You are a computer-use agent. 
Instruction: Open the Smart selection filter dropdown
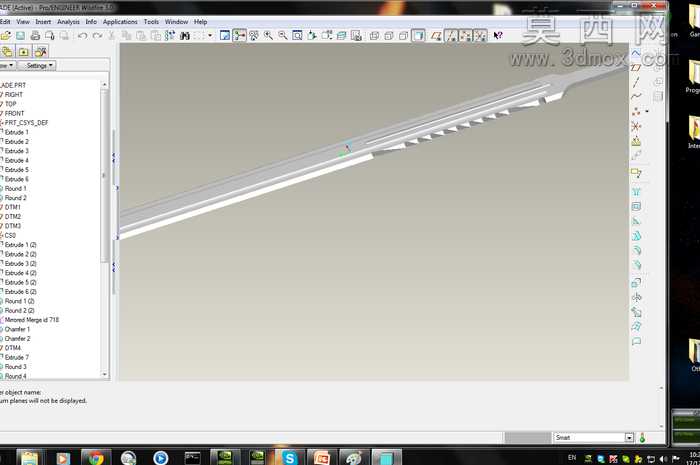pyautogui.click(x=629, y=438)
